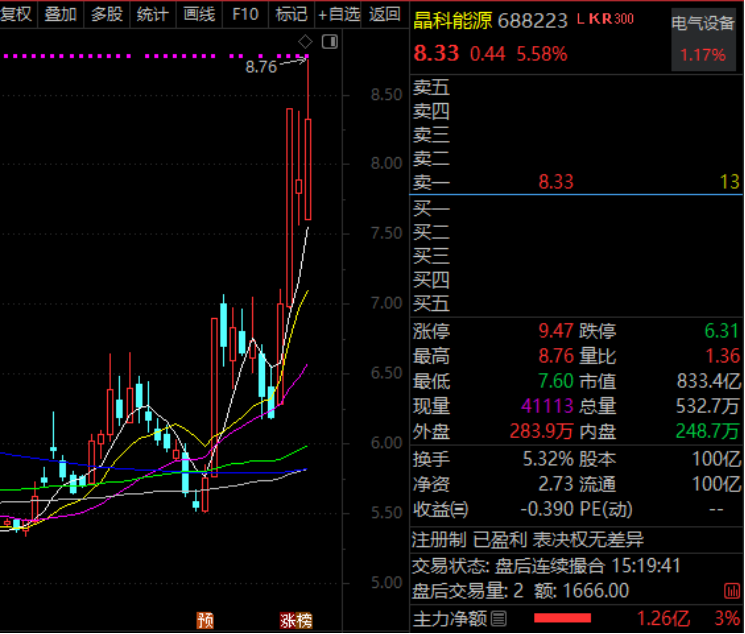Click the 主力净额 red progress bar
The width and height of the screenshot is (745, 634).
pos(562,618)
